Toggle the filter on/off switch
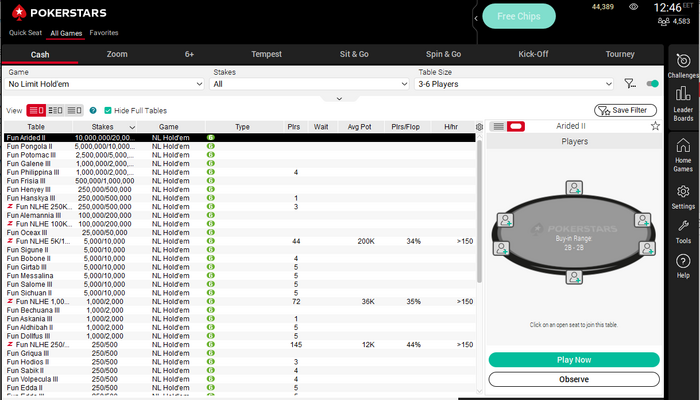The width and height of the screenshot is (700, 400). (652, 83)
